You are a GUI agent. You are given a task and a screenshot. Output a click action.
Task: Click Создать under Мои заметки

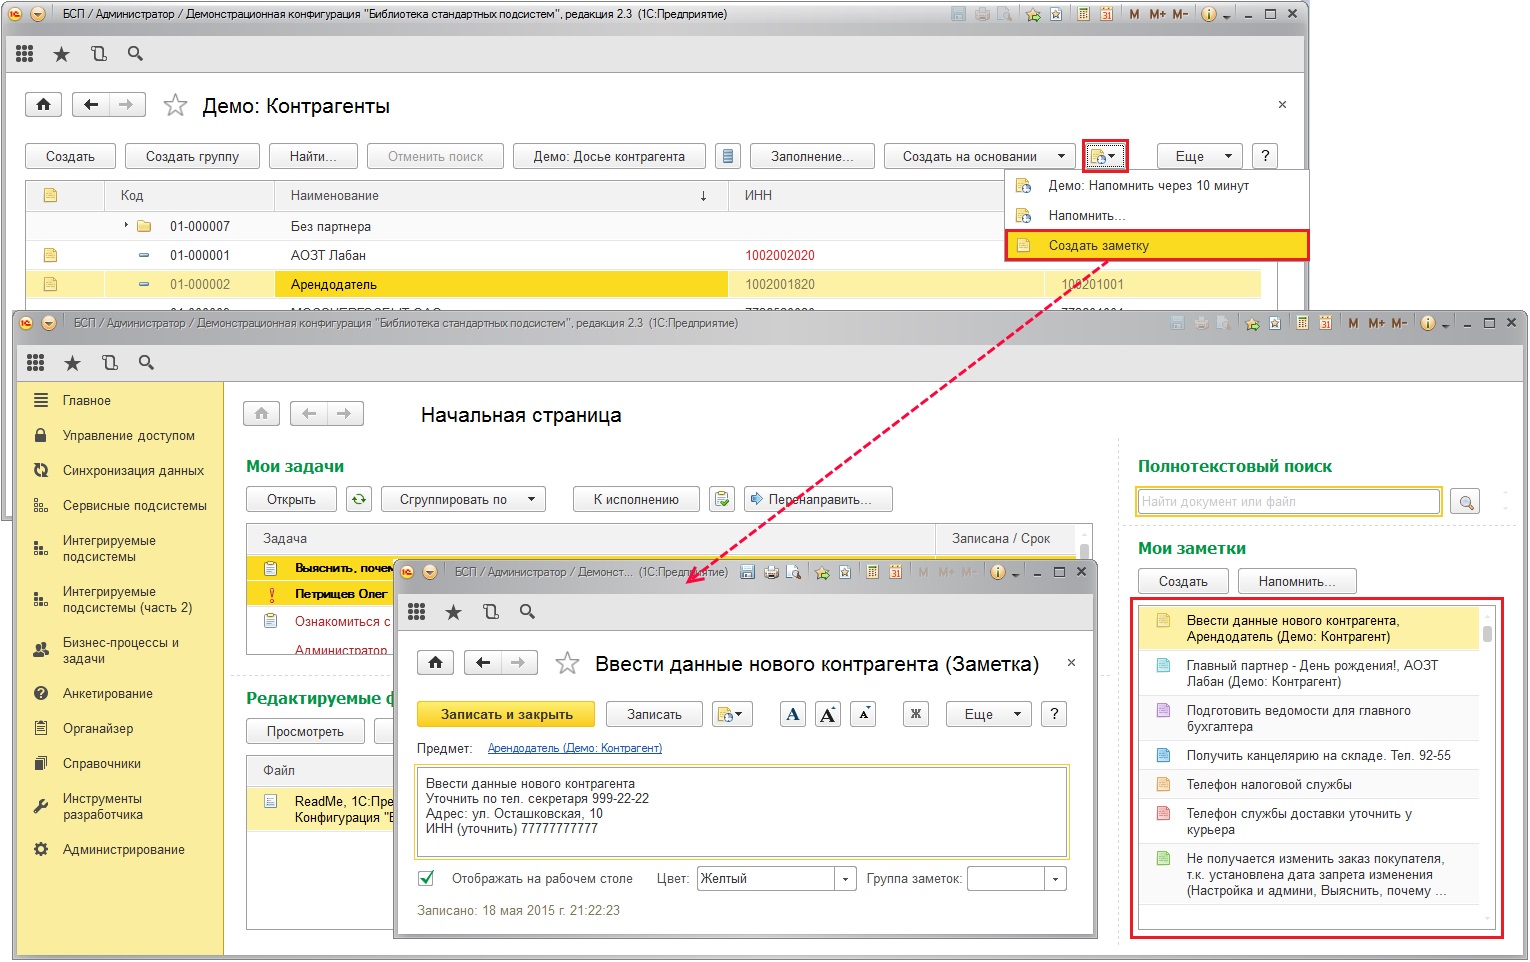click(1183, 581)
